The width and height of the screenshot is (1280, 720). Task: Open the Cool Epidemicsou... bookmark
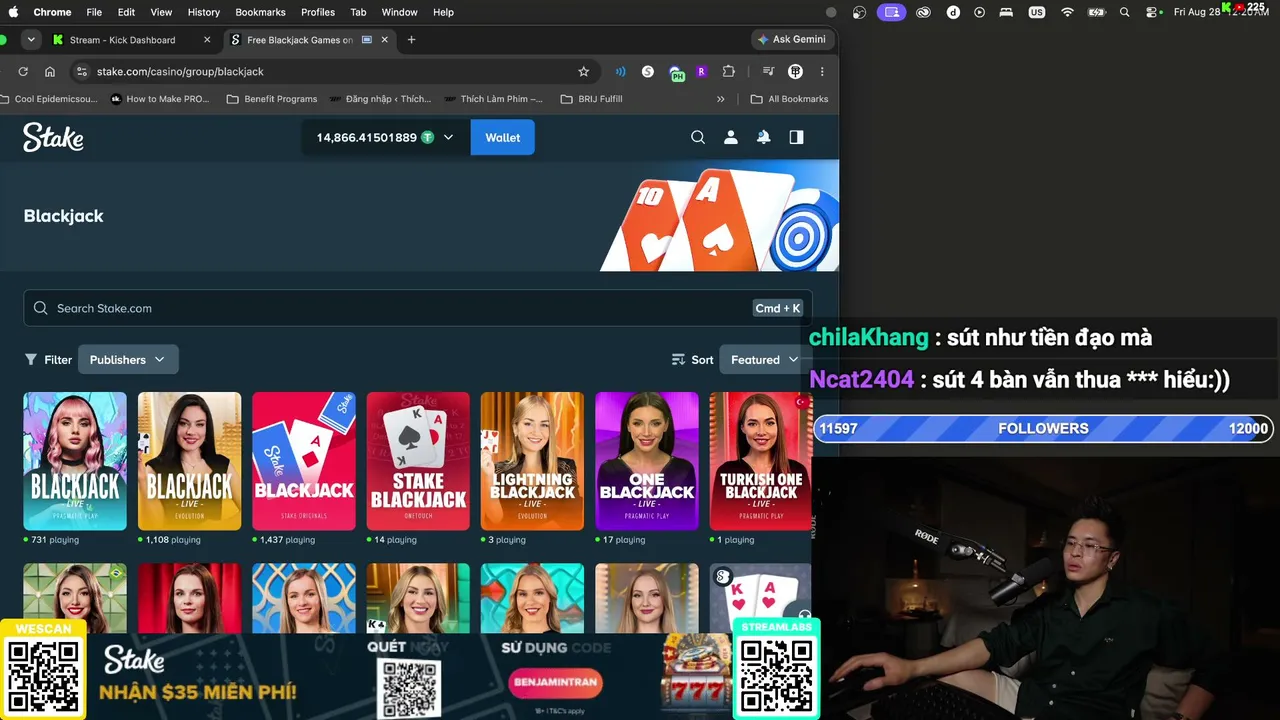click(49, 99)
